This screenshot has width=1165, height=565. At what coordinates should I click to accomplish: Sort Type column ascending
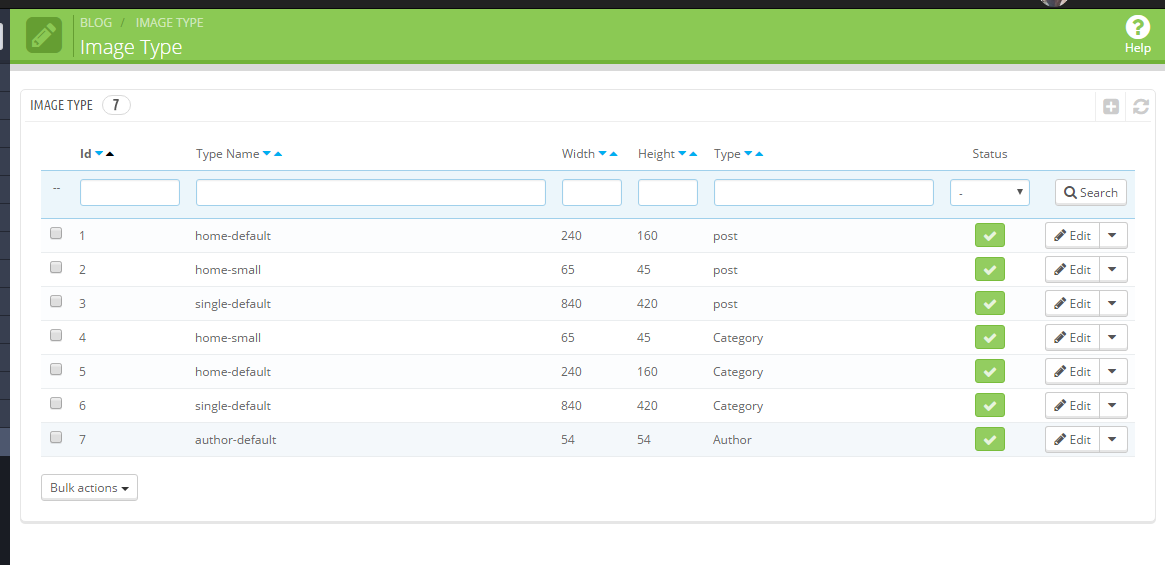759,154
